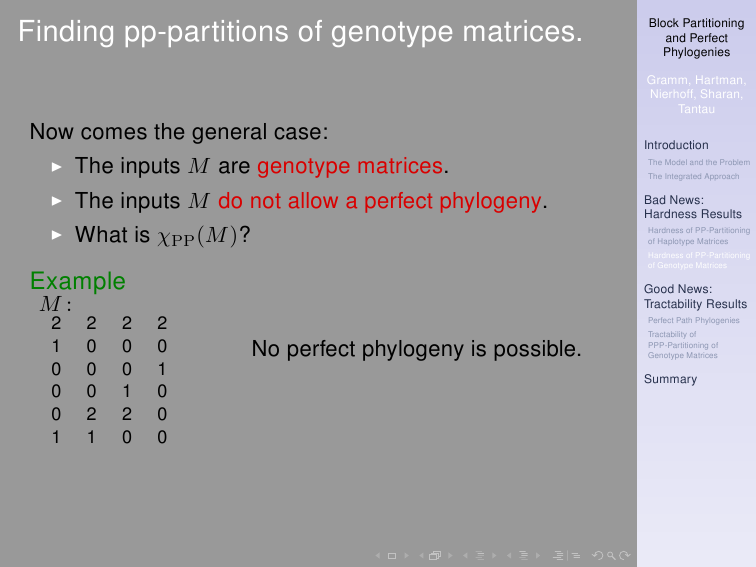This screenshot has width=756, height=567.
Task: Click the search magnifier icon
Action: pos(611,555)
